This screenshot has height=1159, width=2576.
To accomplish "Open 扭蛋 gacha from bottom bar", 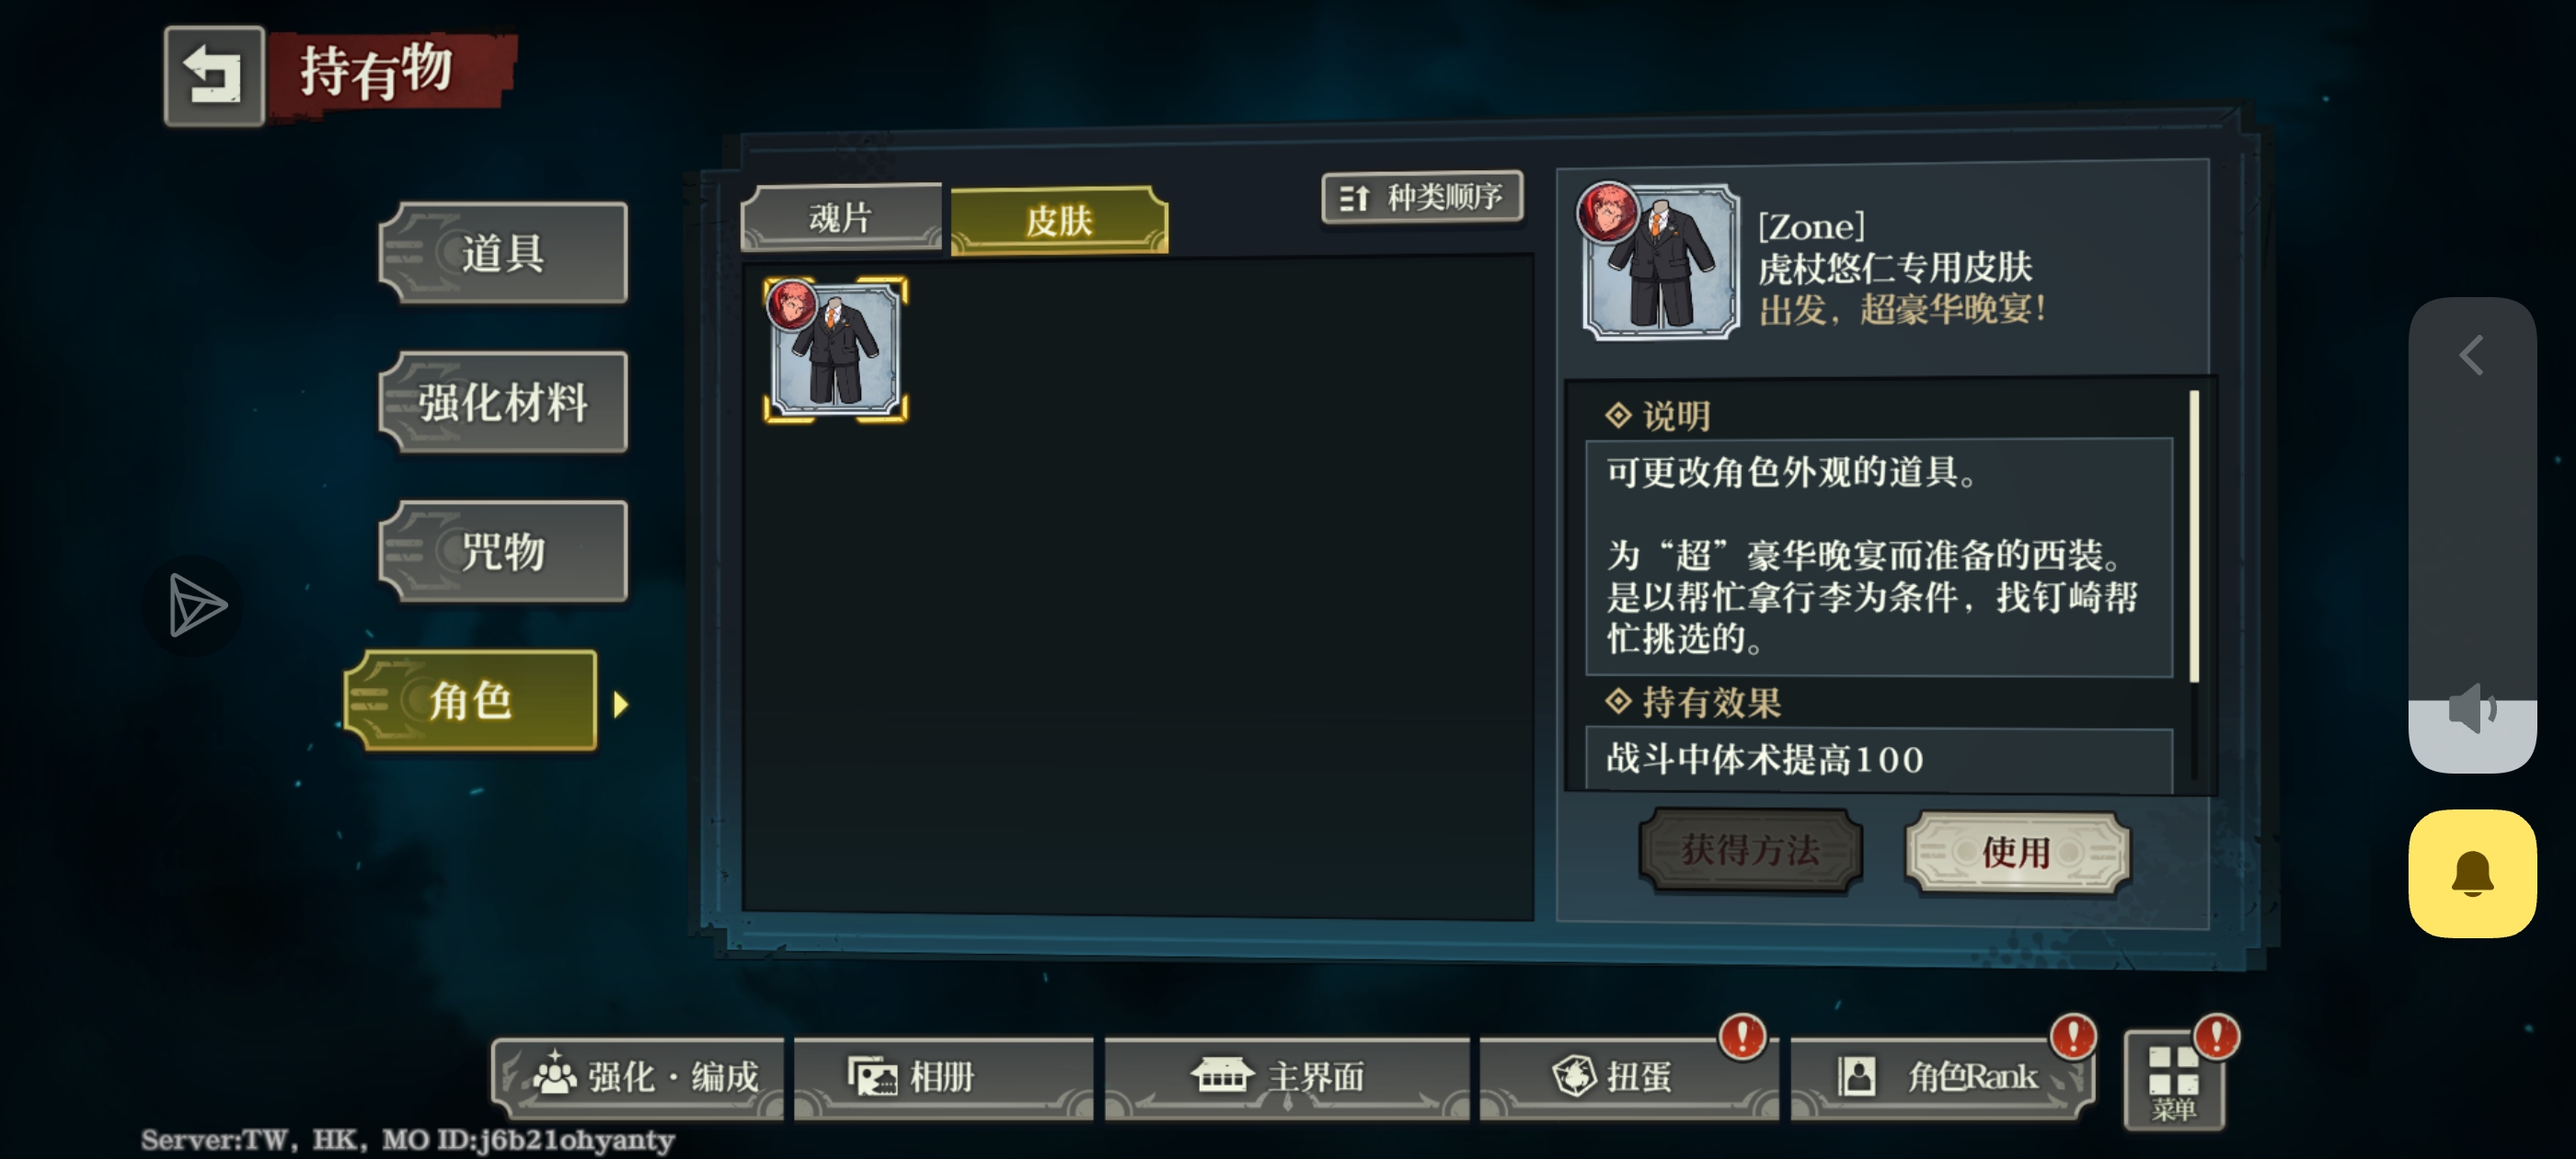I will [x=1628, y=1077].
